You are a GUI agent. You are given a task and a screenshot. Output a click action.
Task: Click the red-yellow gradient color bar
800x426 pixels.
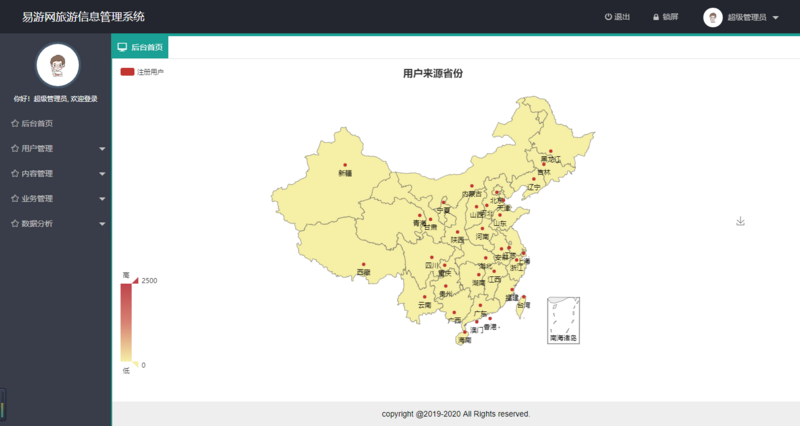126,322
